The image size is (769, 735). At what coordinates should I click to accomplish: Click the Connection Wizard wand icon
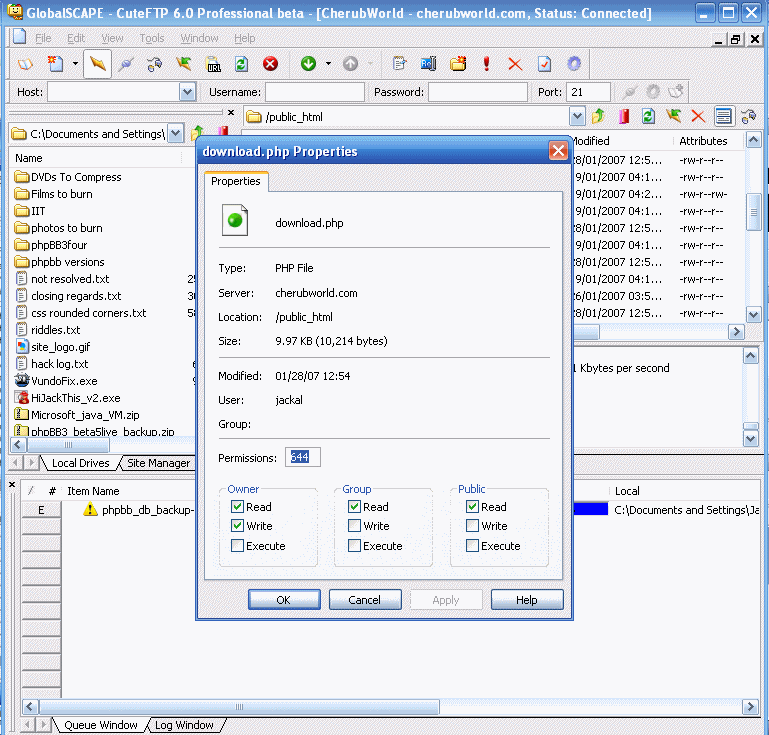[98, 64]
